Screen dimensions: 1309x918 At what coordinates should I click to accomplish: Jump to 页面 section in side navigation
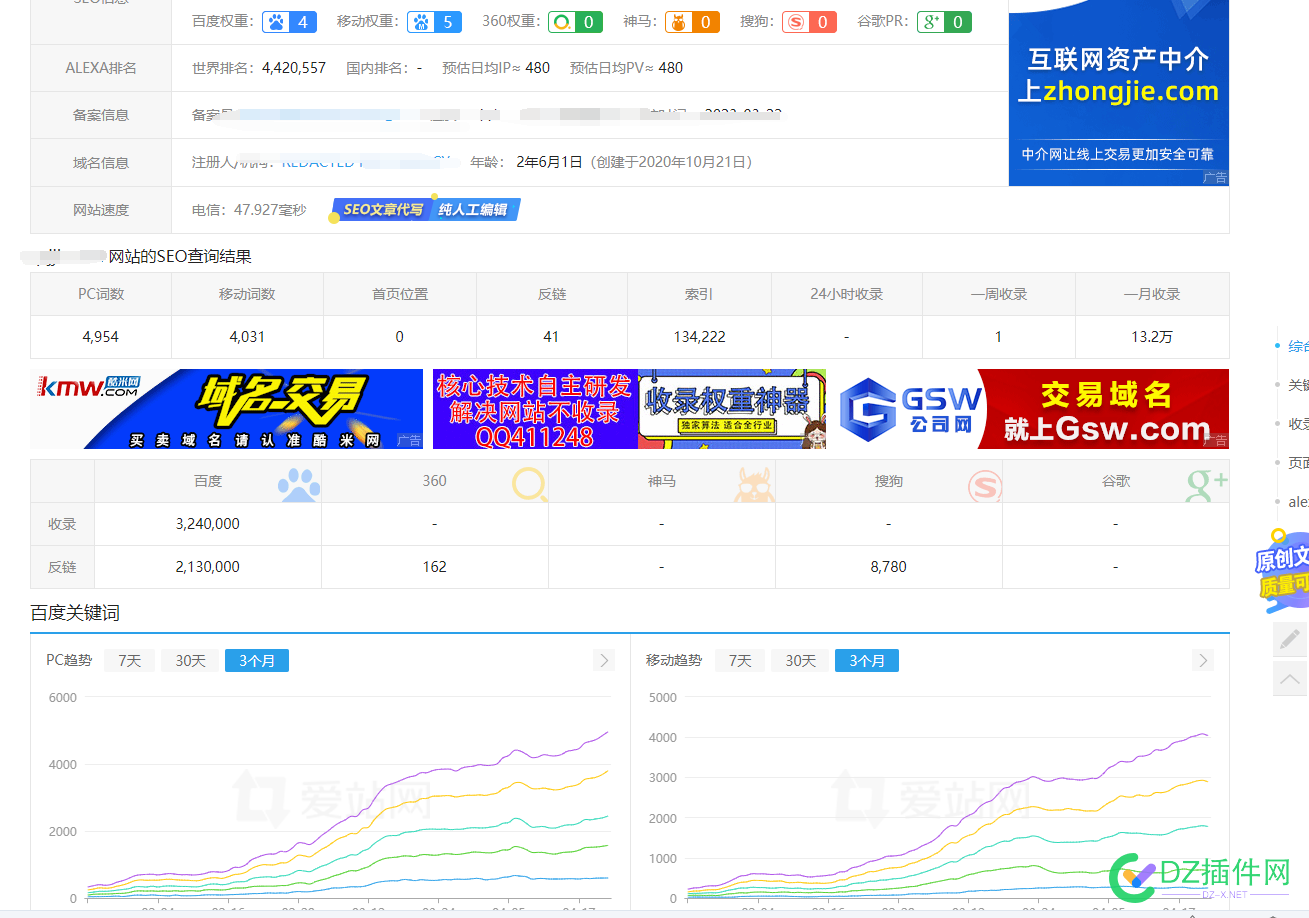(x=1297, y=462)
